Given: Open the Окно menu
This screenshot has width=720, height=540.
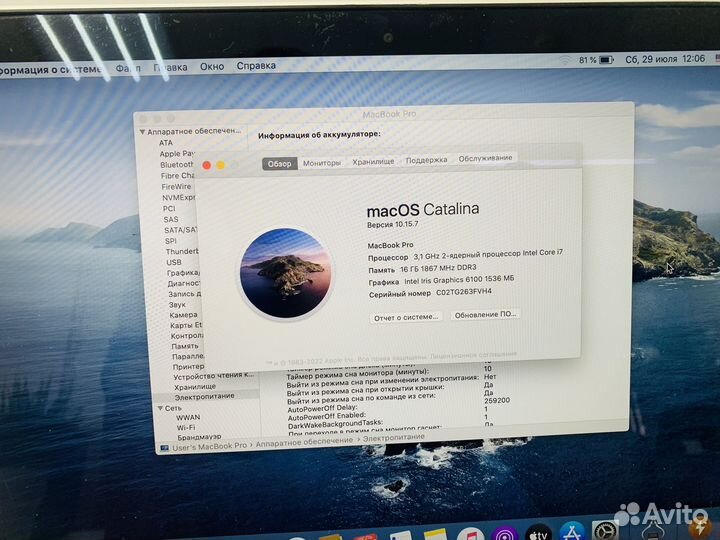Looking at the screenshot, I should tap(212, 67).
